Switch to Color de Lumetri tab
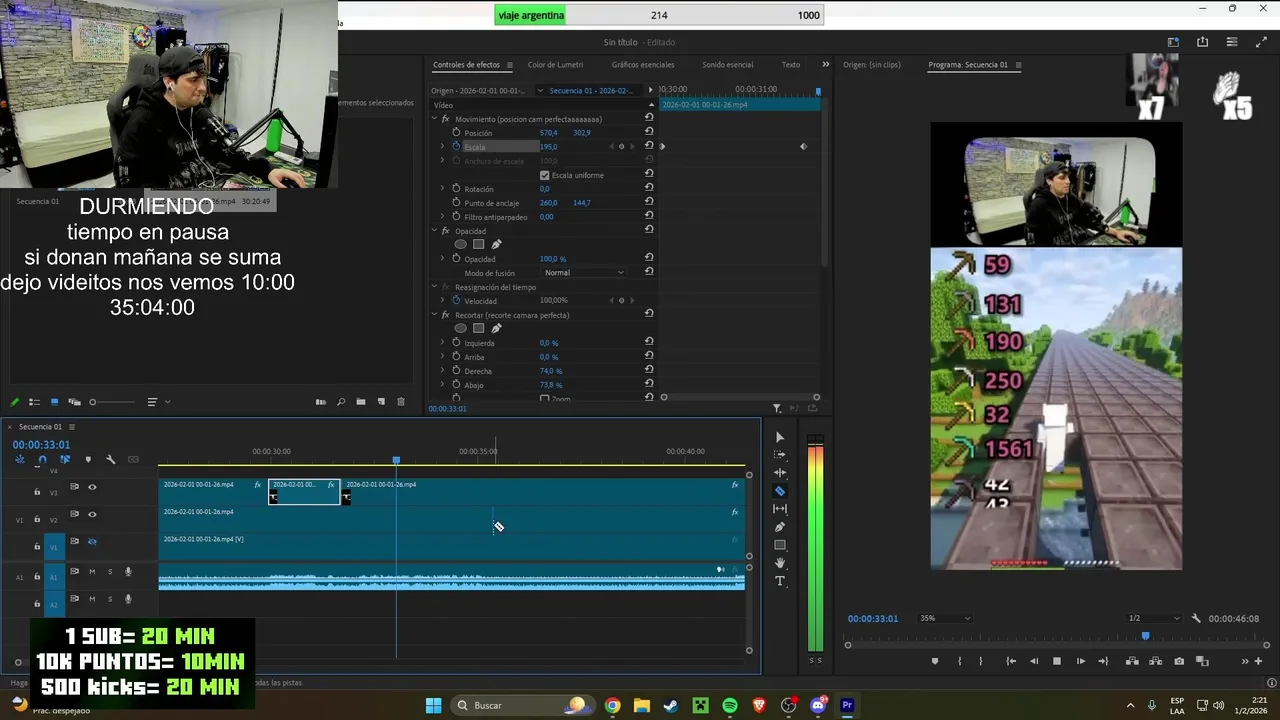The image size is (1280, 720). tap(555, 65)
